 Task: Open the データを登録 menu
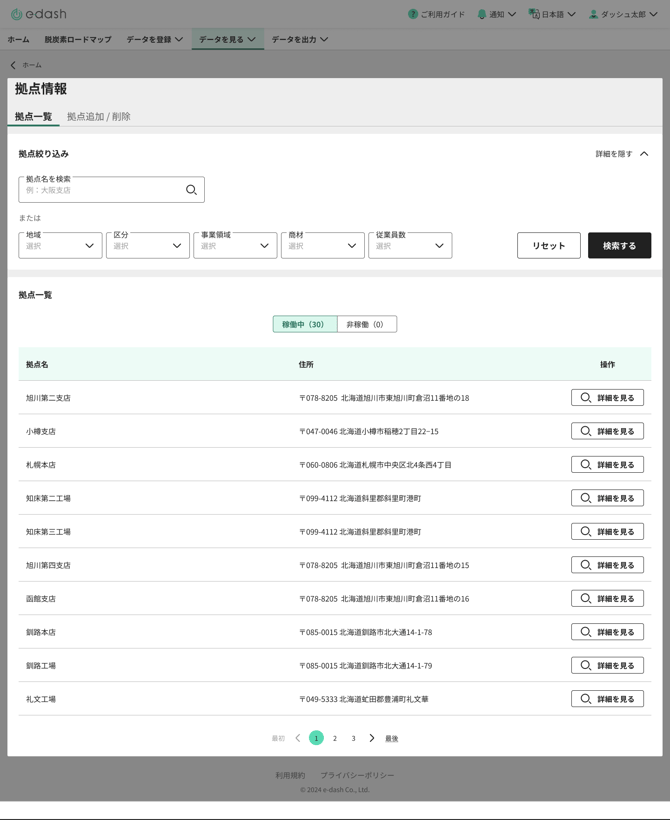[154, 40]
